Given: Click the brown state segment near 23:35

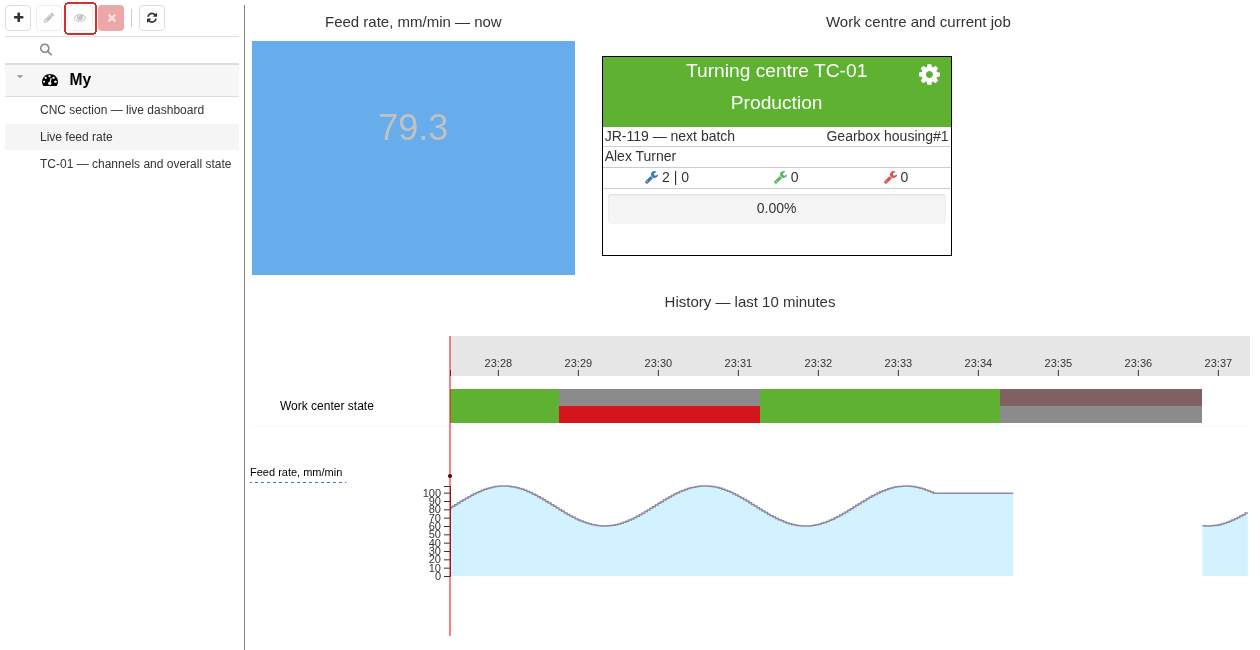Looking at the screenshot, I should pyautogui.click(x=1101, y=397).
